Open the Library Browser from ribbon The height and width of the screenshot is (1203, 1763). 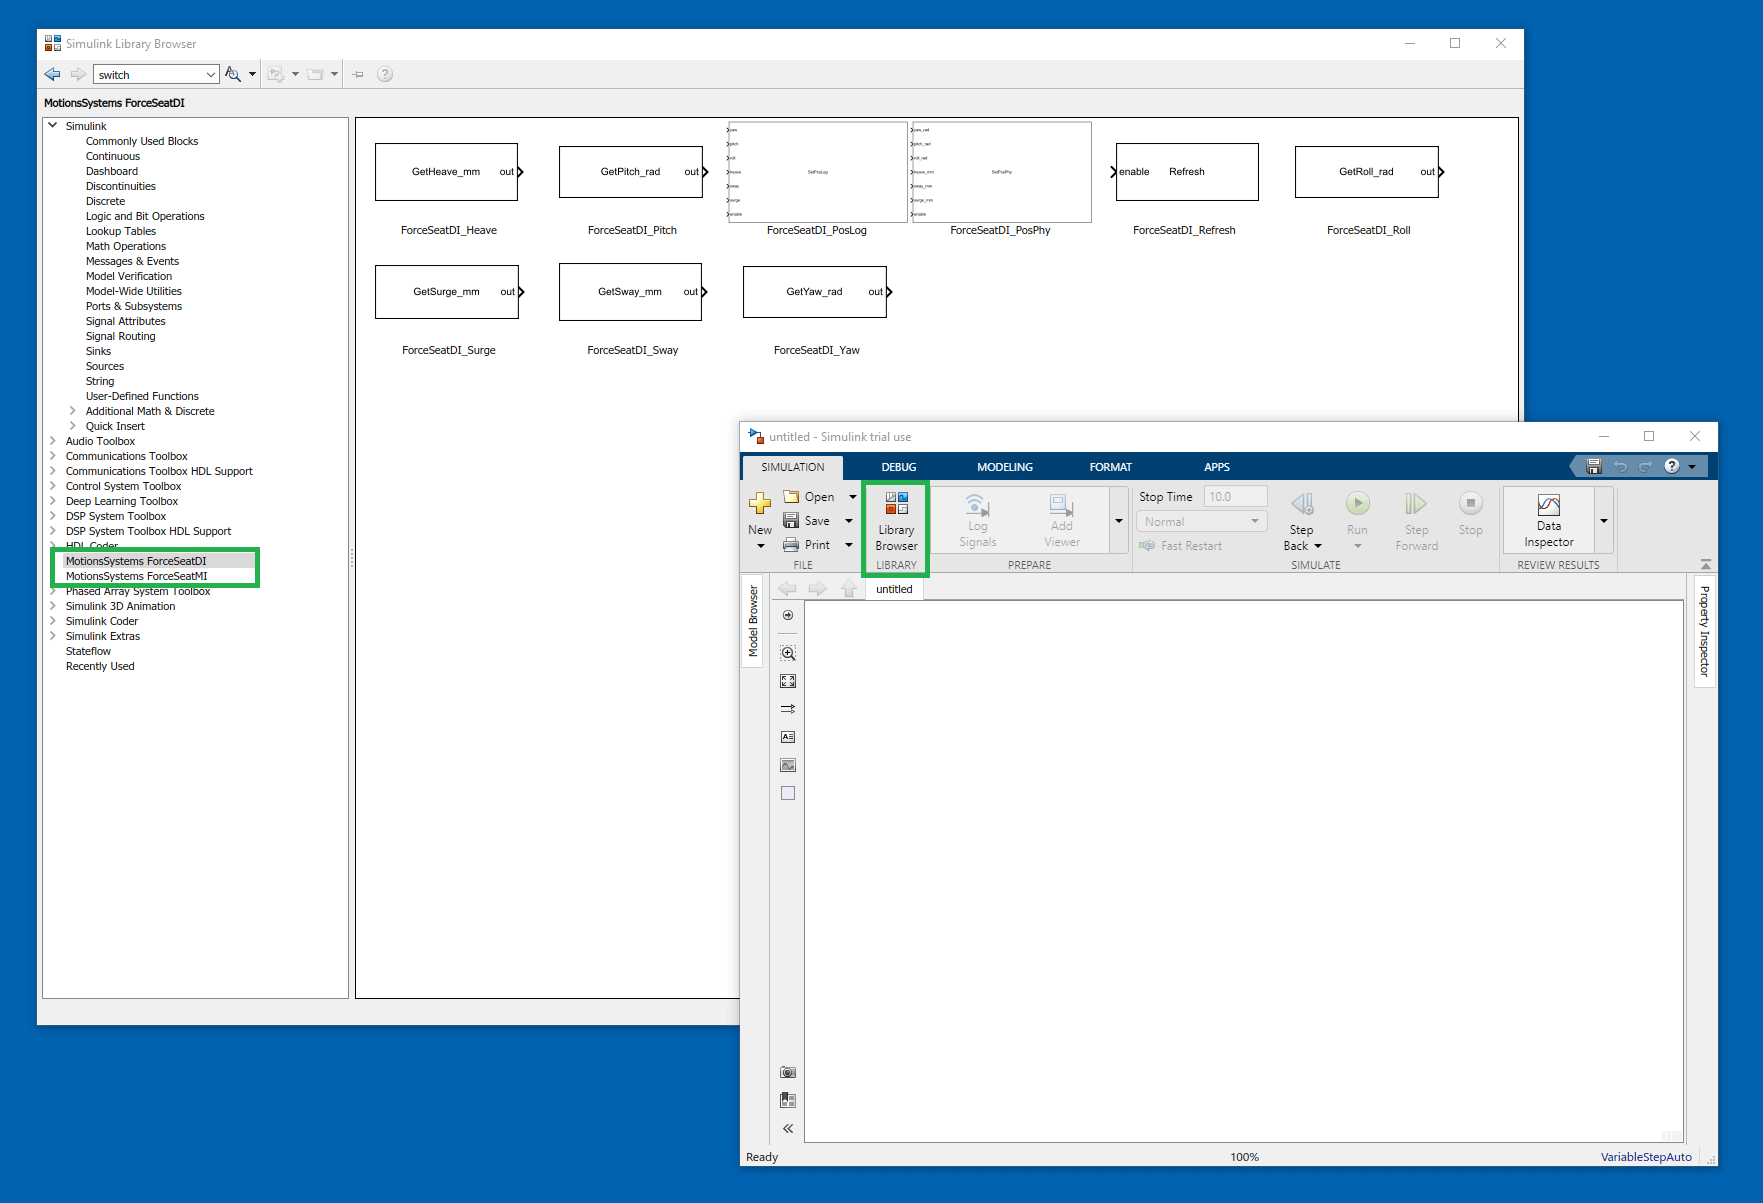pyautogui.click(x=896, y=522)
